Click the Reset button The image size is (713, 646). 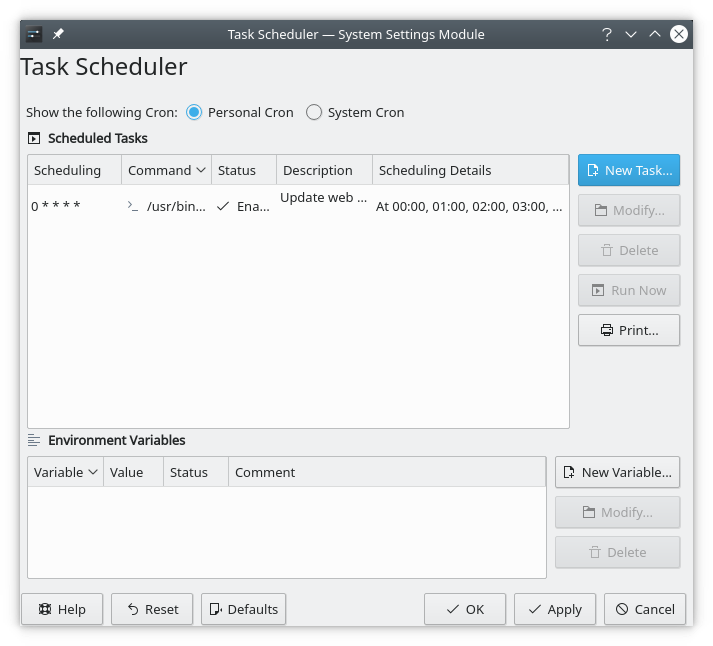152,609
